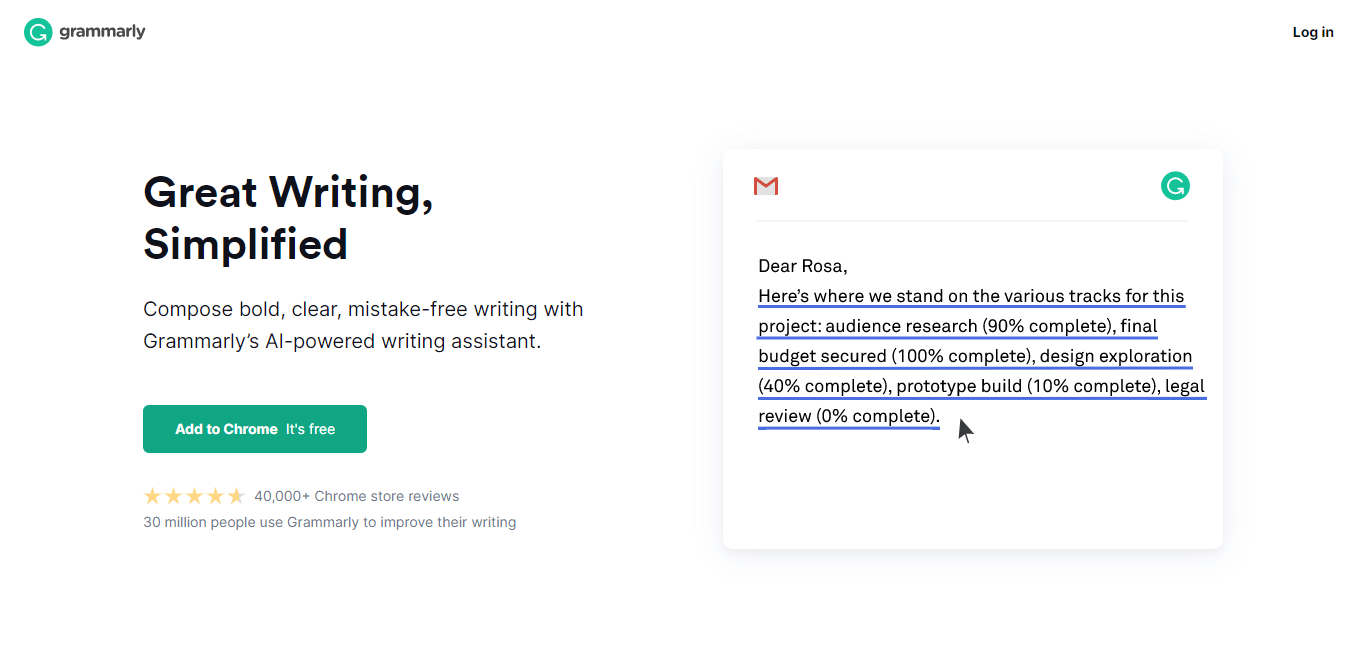The height and width of the screenshot is (657, 1366).
Task: Click the fifth rating star
Action: (x=236, y=496)
